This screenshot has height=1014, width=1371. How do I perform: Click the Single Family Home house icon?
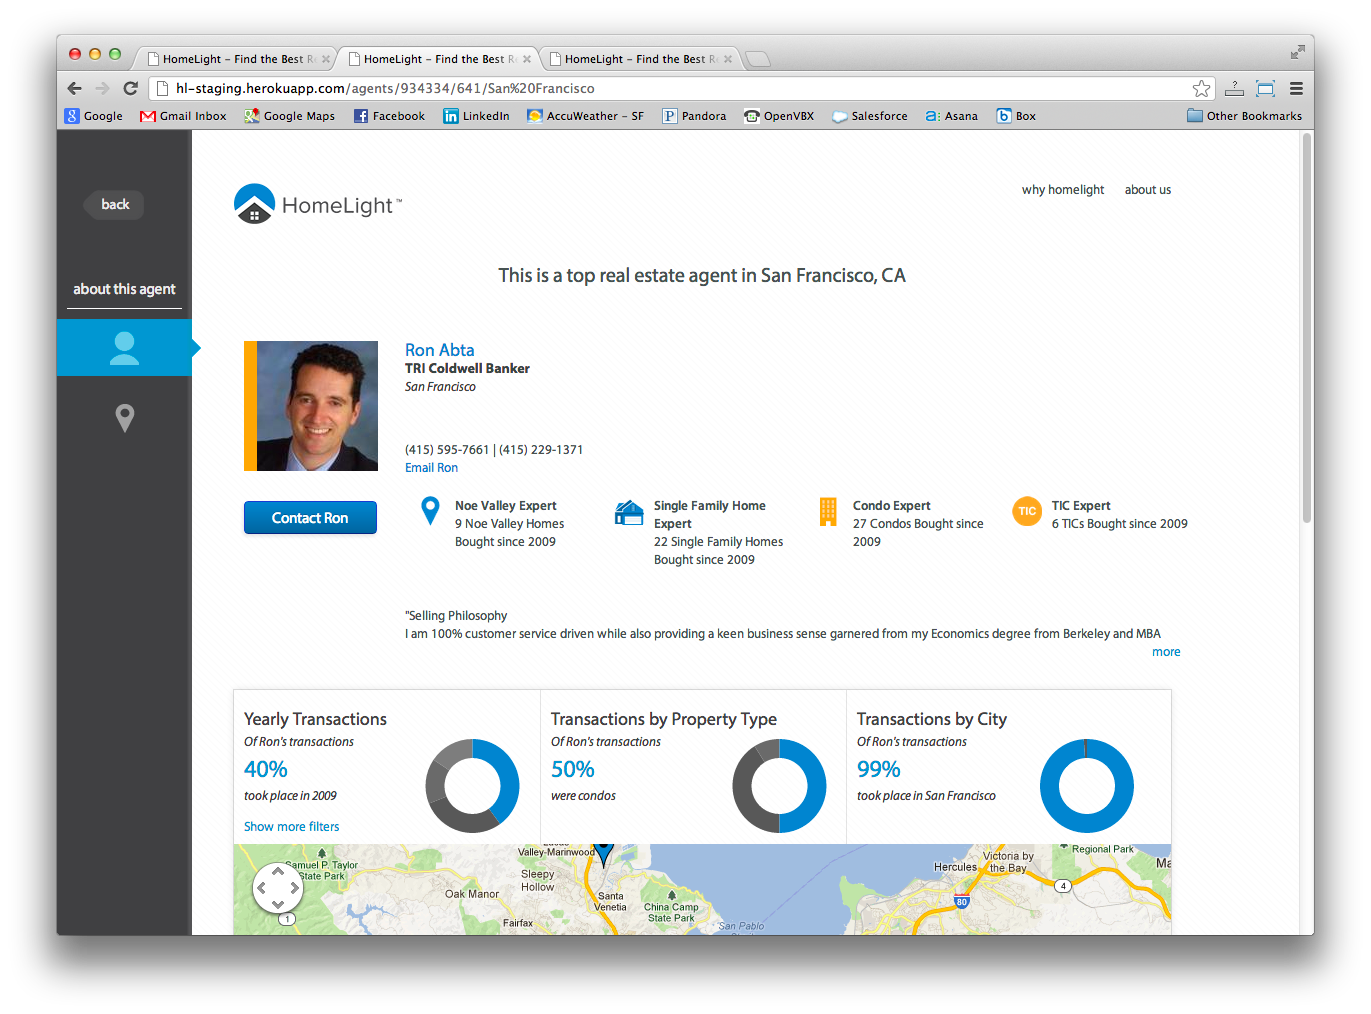coord(629,512)
